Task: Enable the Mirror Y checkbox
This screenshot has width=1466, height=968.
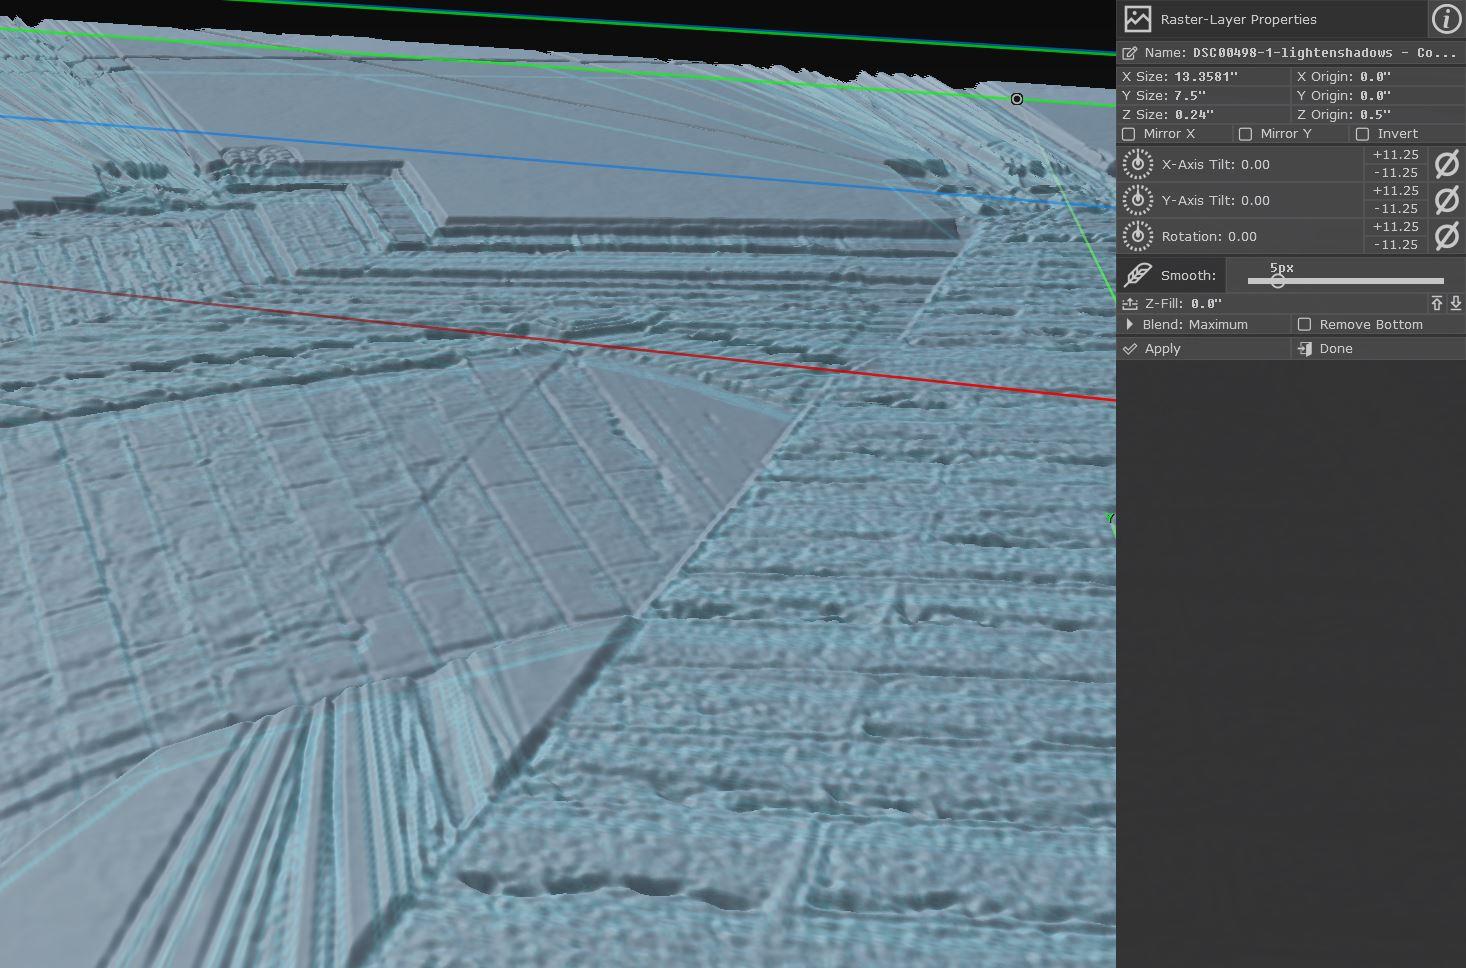Action: coord(1246,134)
